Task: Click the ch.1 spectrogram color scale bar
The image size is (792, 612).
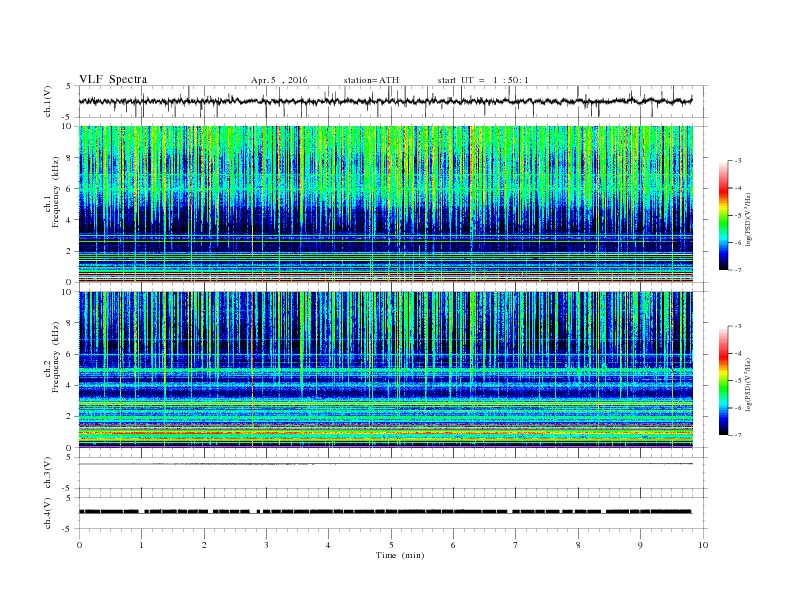Action: [x=723, y=216]
